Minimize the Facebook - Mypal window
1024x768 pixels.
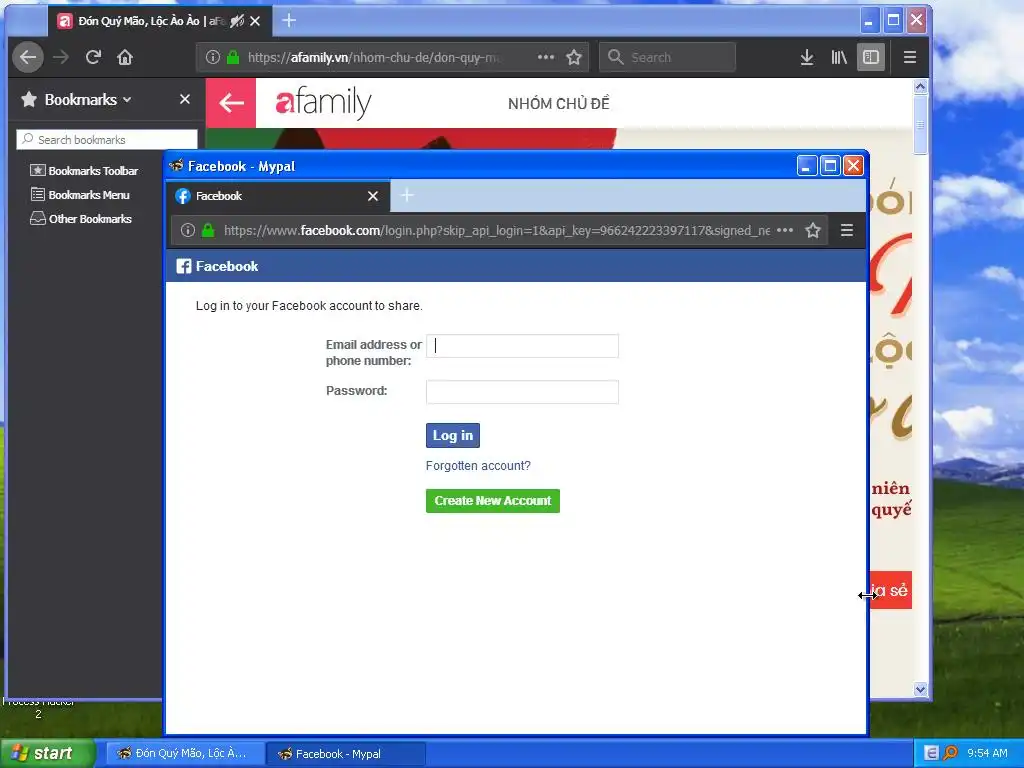click(x=807, y=166)
